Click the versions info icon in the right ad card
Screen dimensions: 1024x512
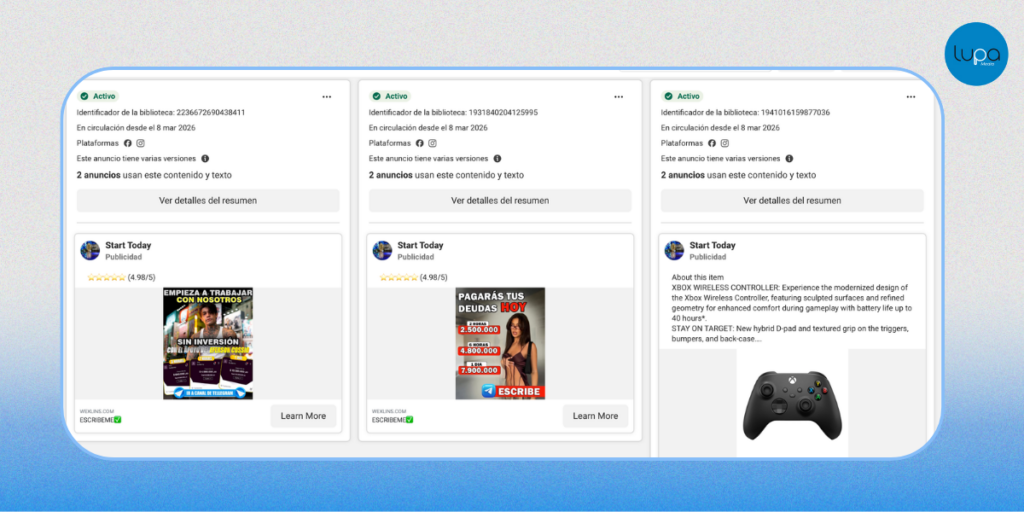(789, 158)
